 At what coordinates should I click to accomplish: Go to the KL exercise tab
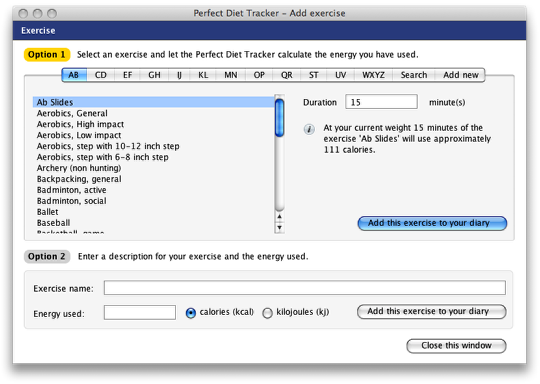click(x=203, y=75)
